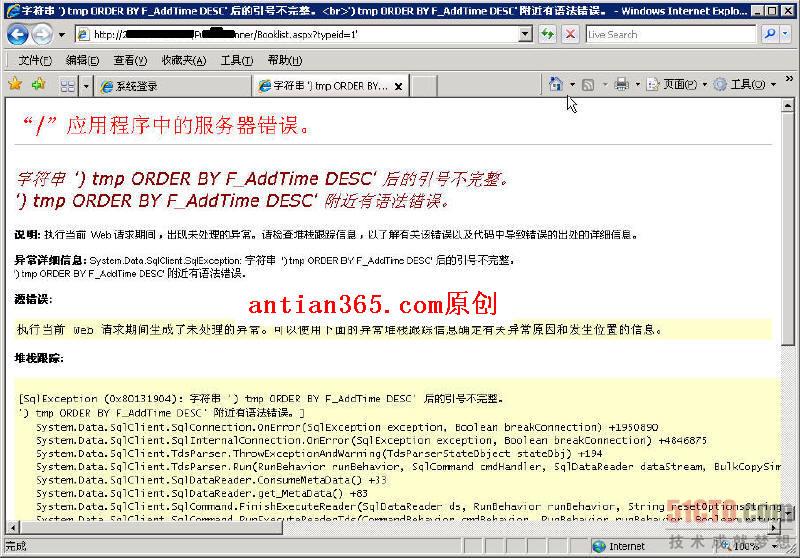This screenshot has height=558, width=800.
Task: Click the RSS feeds icon
Action: [588, 85]
